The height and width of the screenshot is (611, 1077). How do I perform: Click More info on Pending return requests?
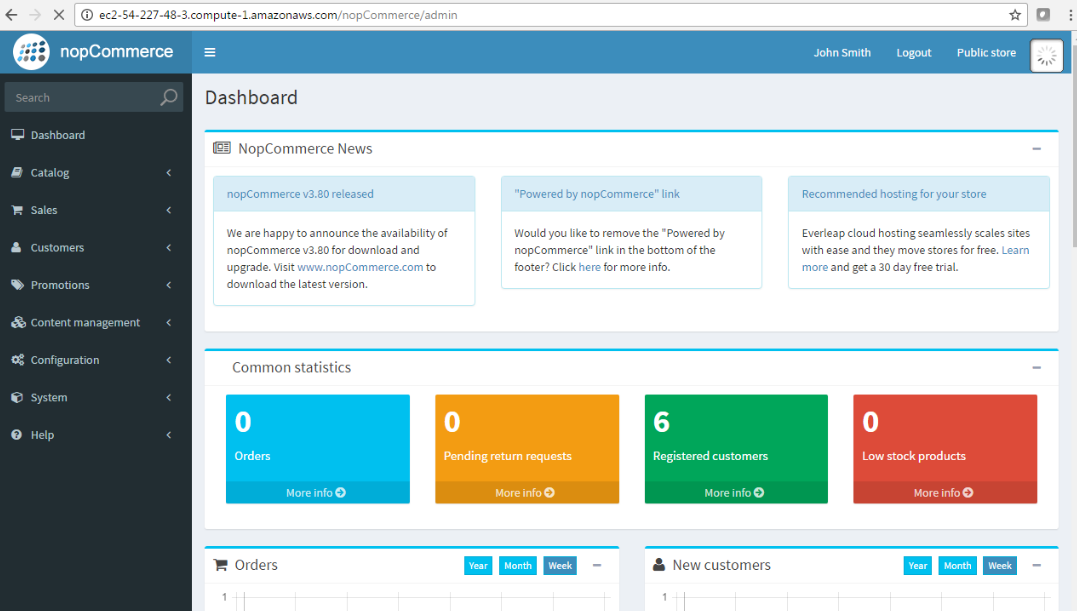(x=525, y=492)
